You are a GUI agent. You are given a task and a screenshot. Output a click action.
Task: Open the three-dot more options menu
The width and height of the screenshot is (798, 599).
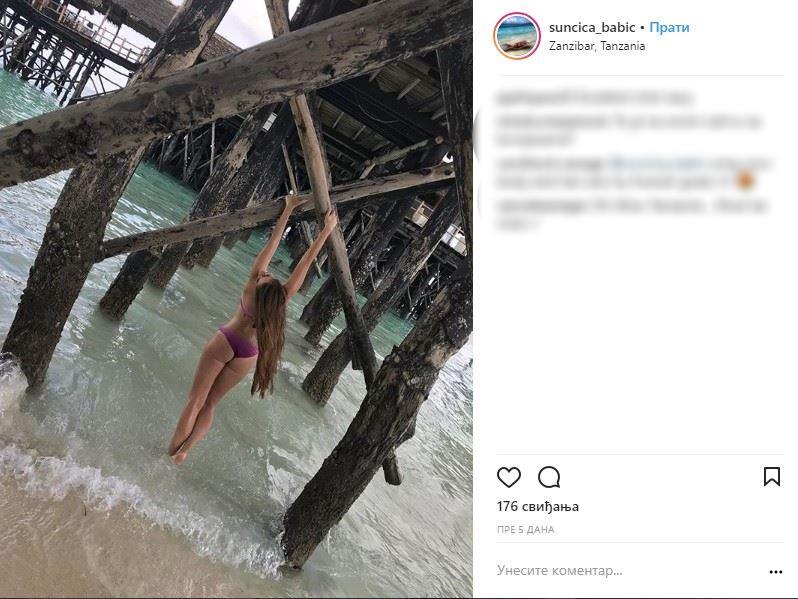[x=775, y=572]
